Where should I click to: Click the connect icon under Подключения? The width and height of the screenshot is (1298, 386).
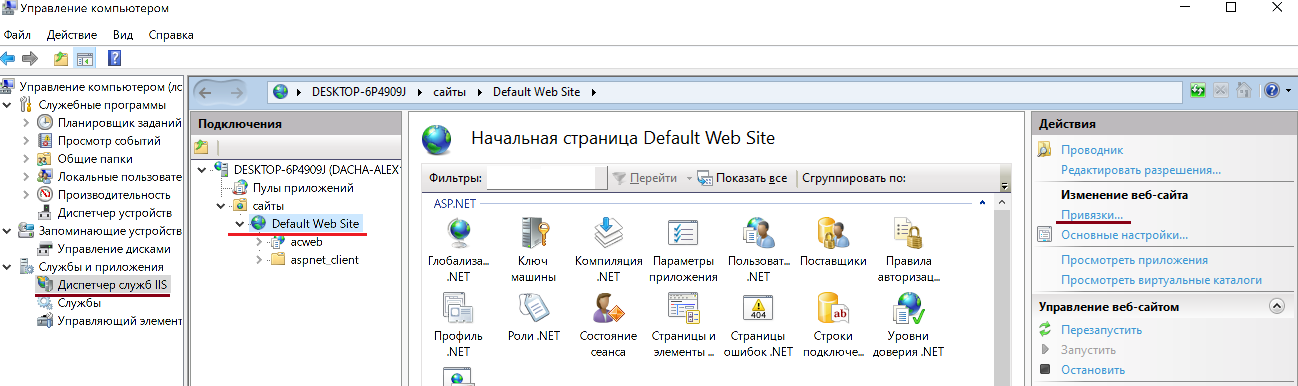201,147
